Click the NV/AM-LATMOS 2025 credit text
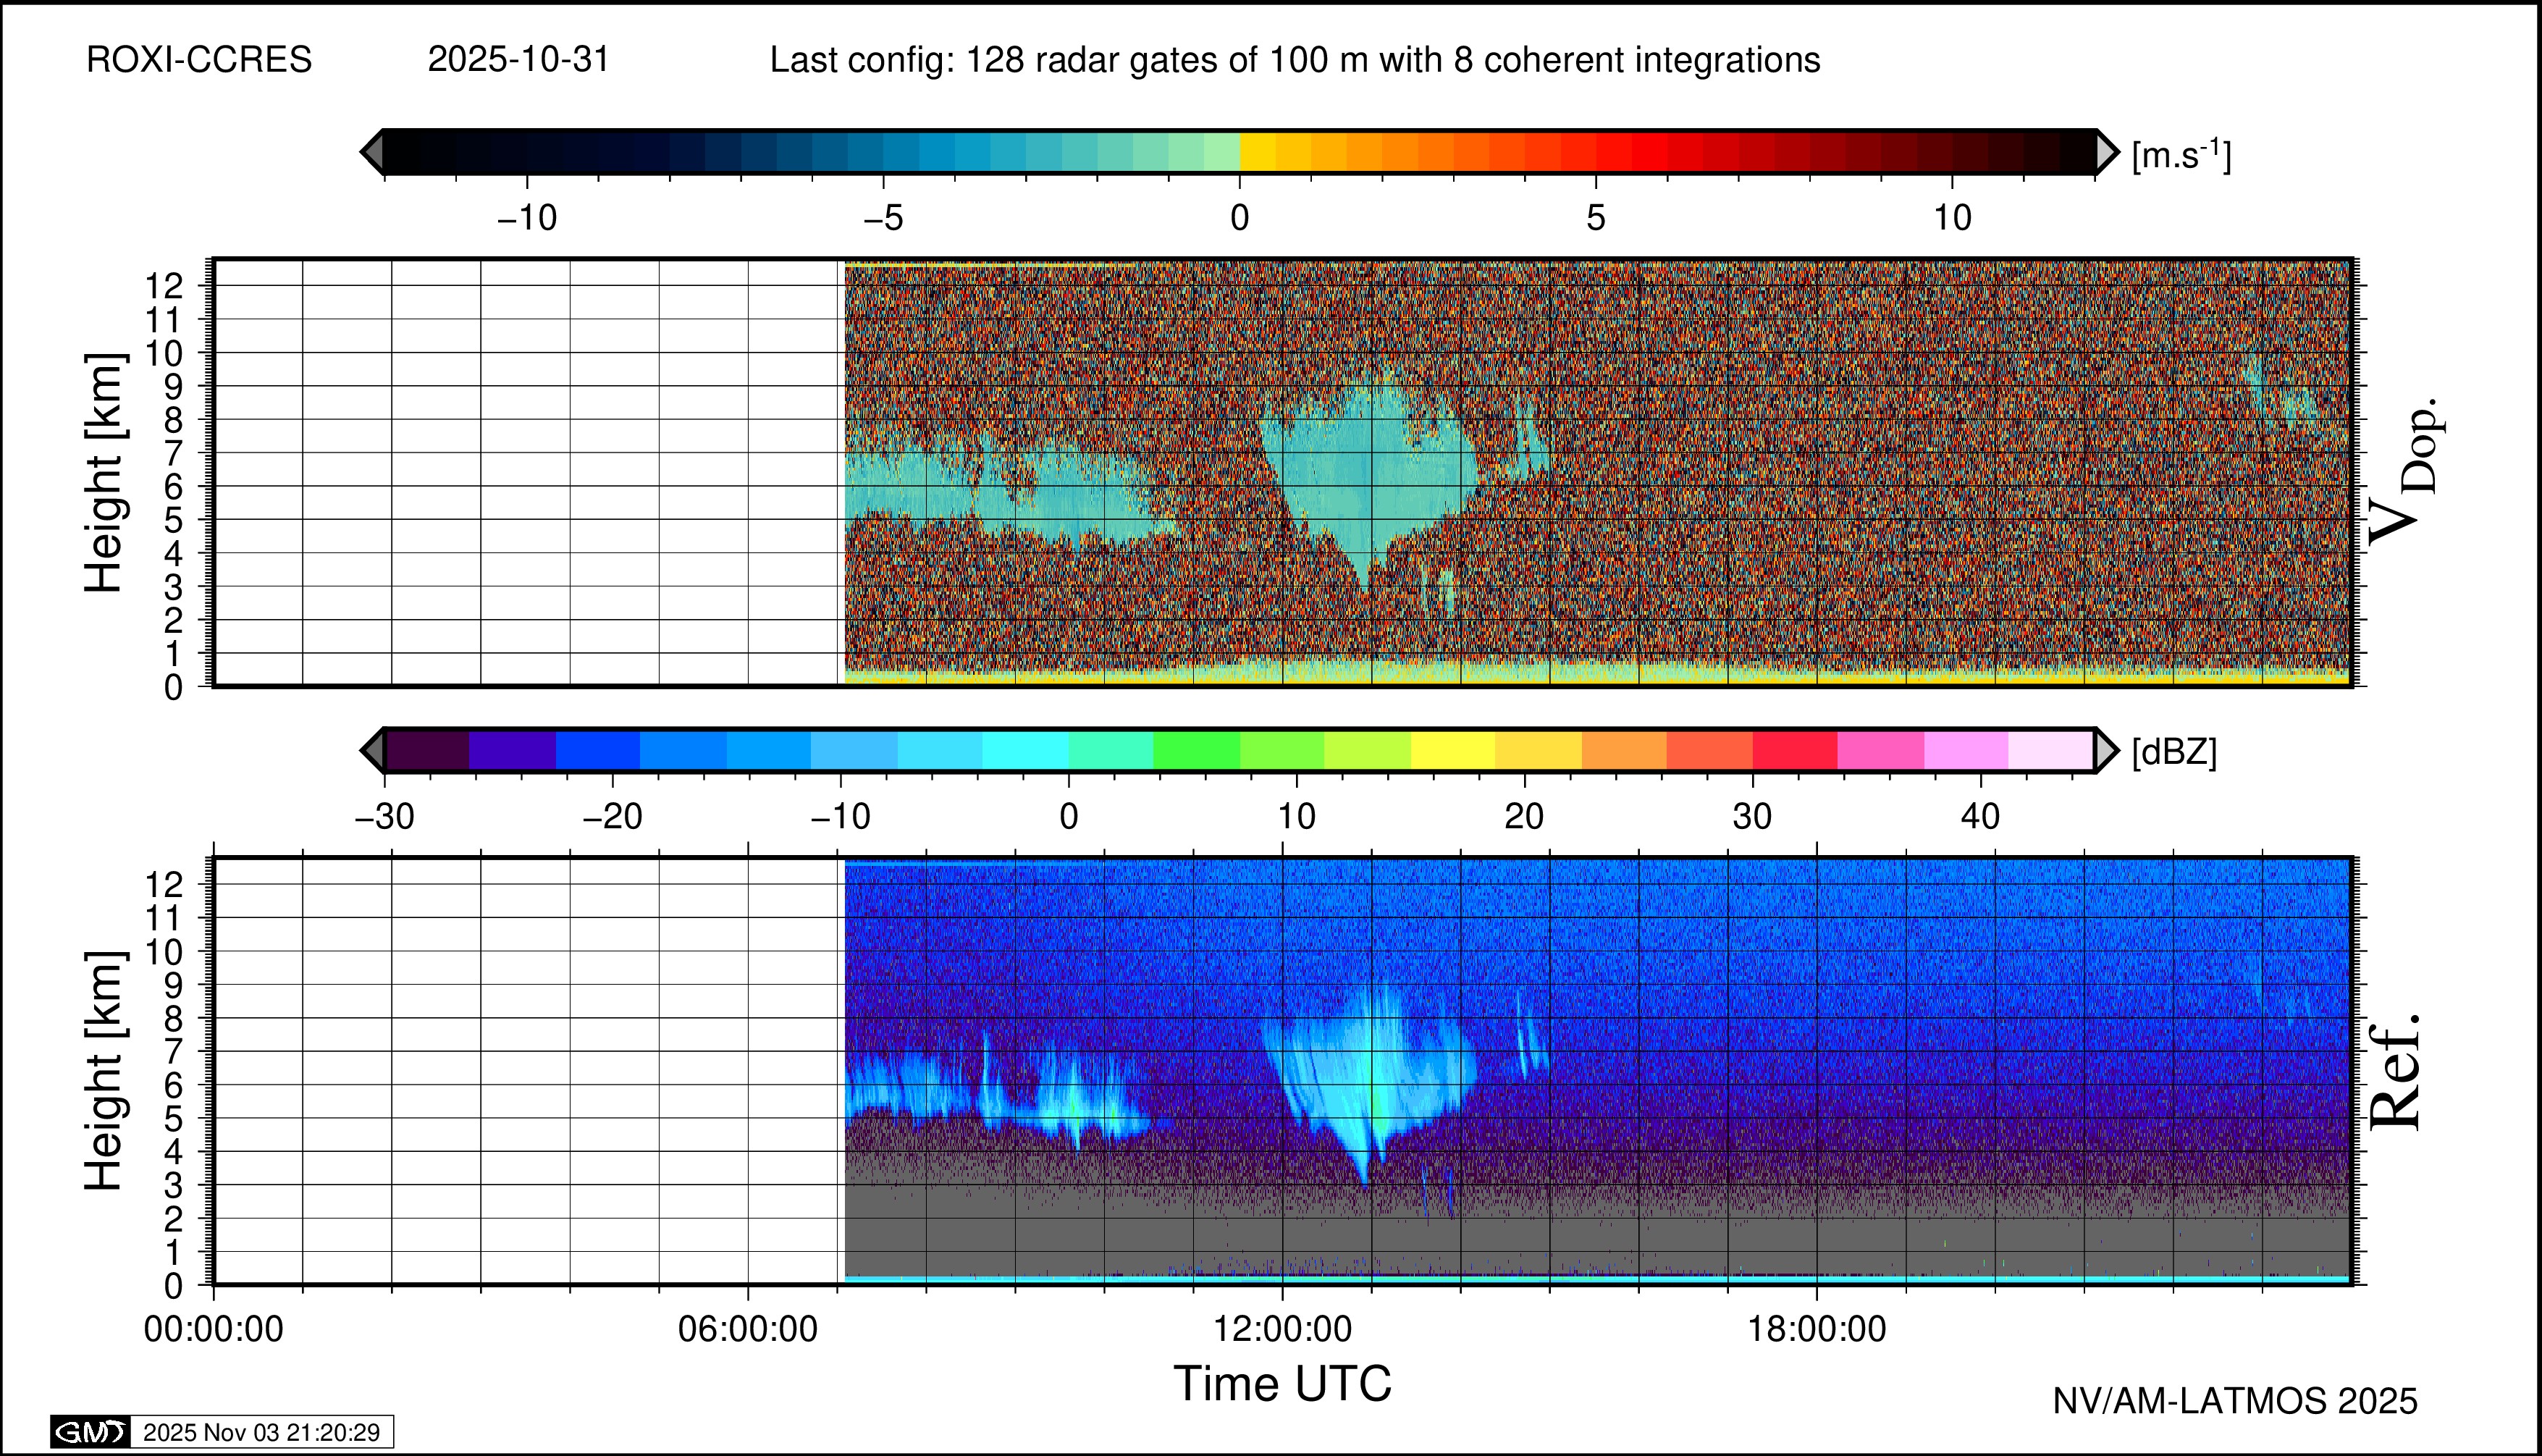2542x1456 pixels. point(2234,1401)
